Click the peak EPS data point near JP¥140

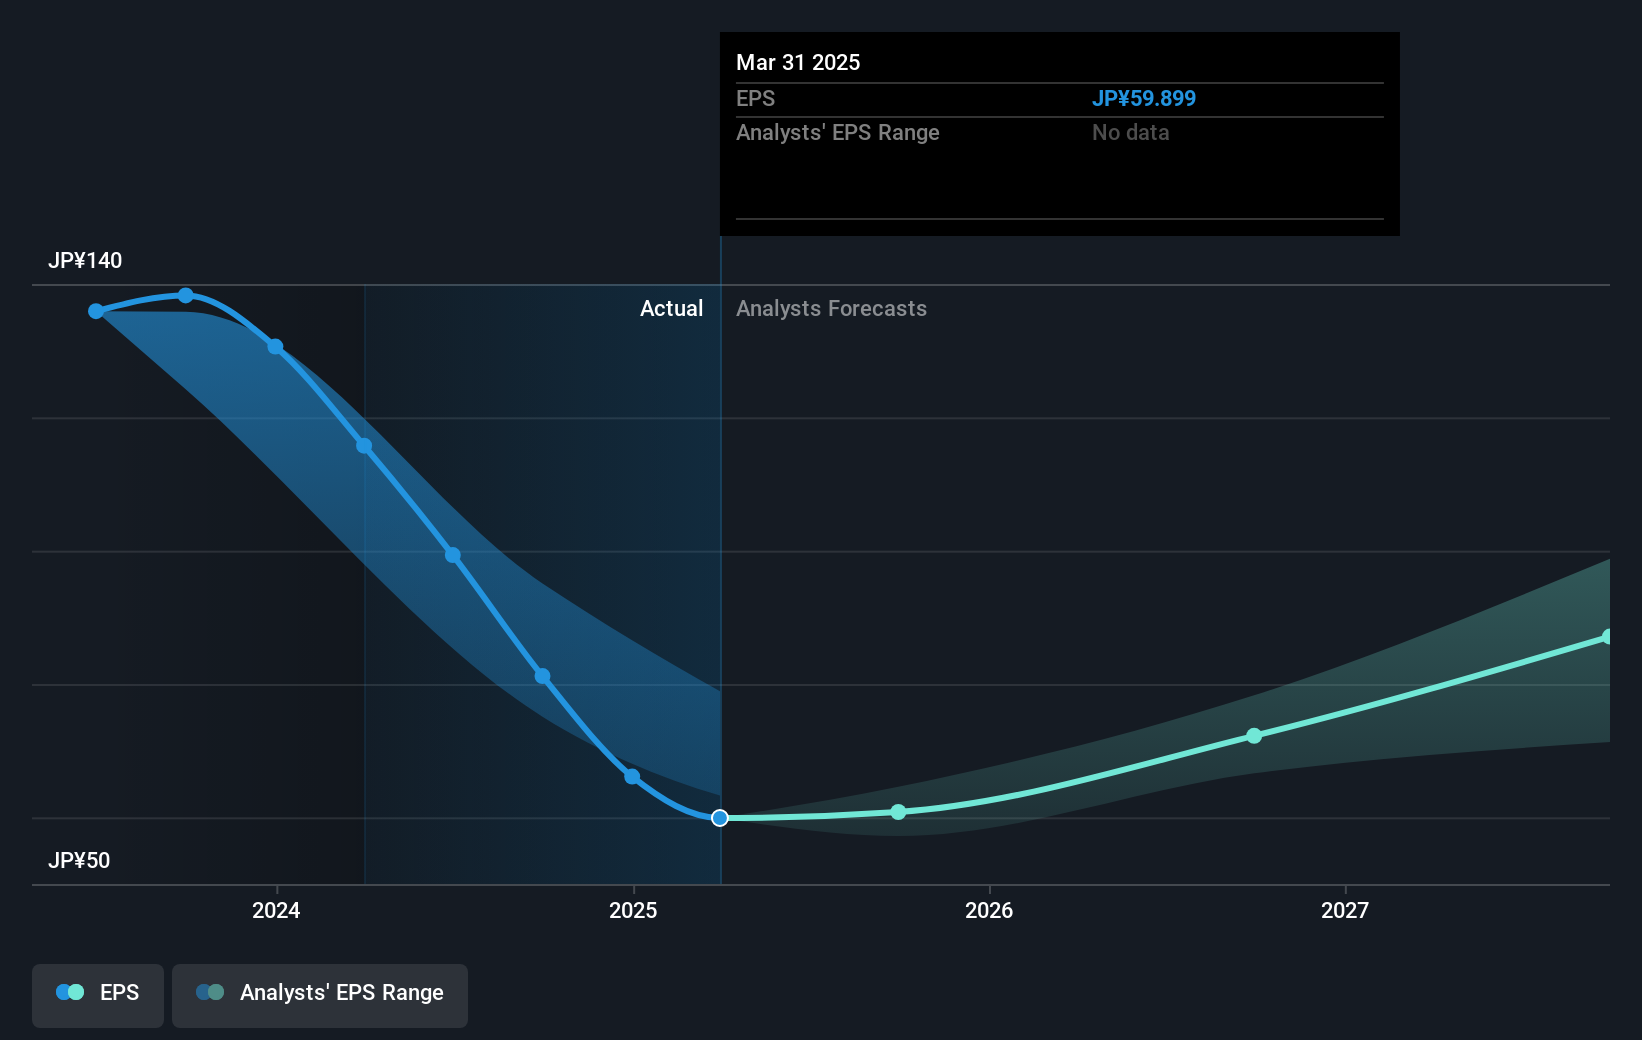point(186,295)
